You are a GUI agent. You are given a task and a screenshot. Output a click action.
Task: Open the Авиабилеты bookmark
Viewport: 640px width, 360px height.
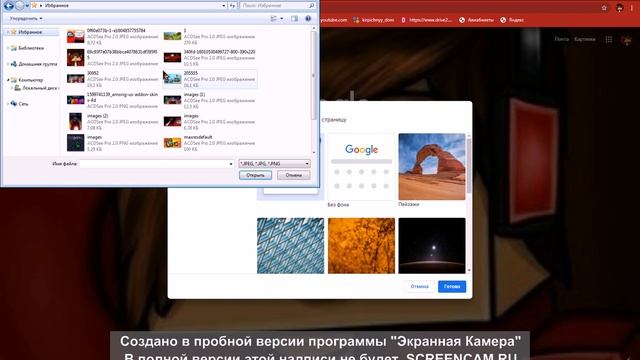point(476,20)
